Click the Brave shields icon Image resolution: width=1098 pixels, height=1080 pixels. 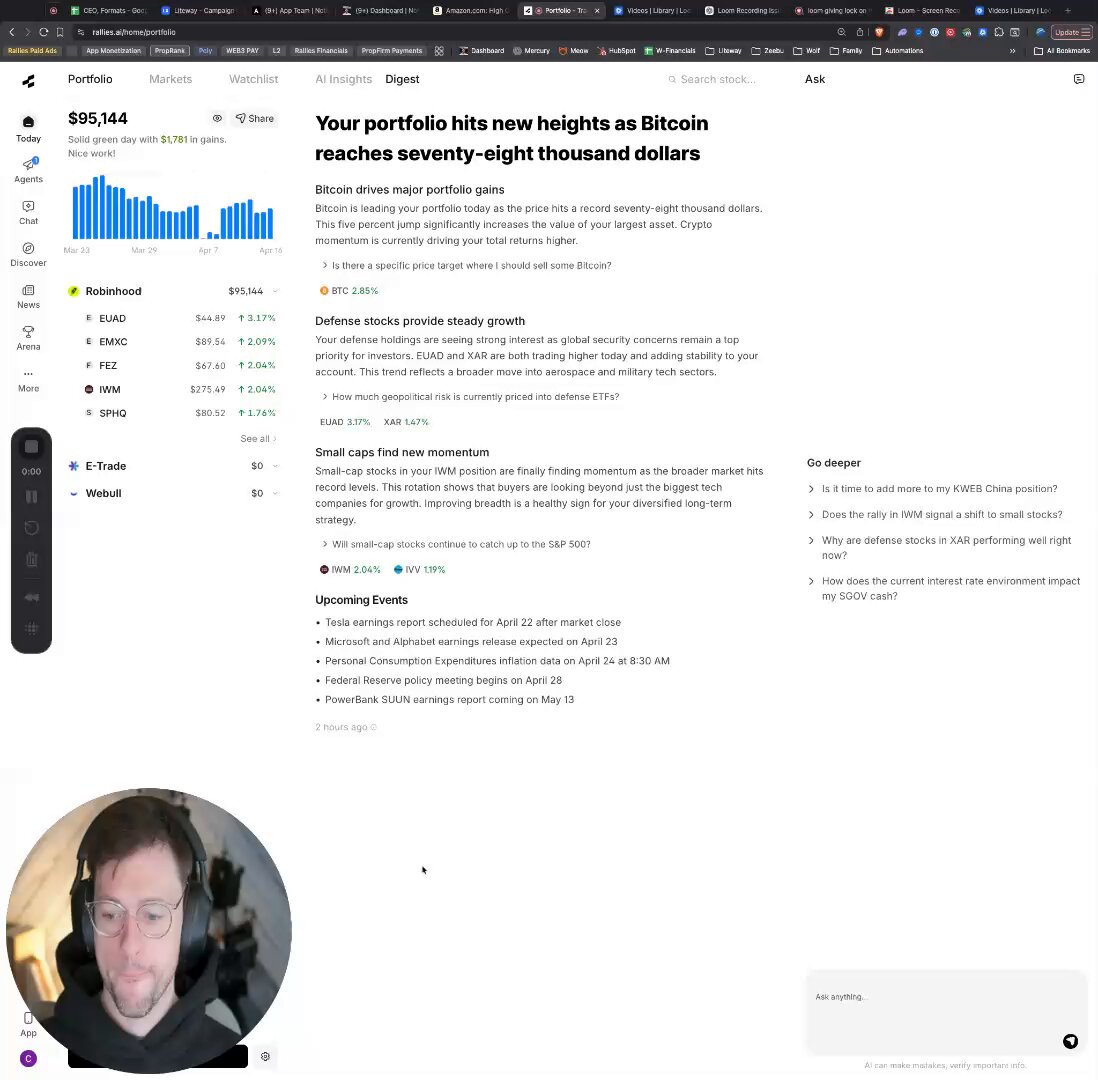(x=879, y=32)
